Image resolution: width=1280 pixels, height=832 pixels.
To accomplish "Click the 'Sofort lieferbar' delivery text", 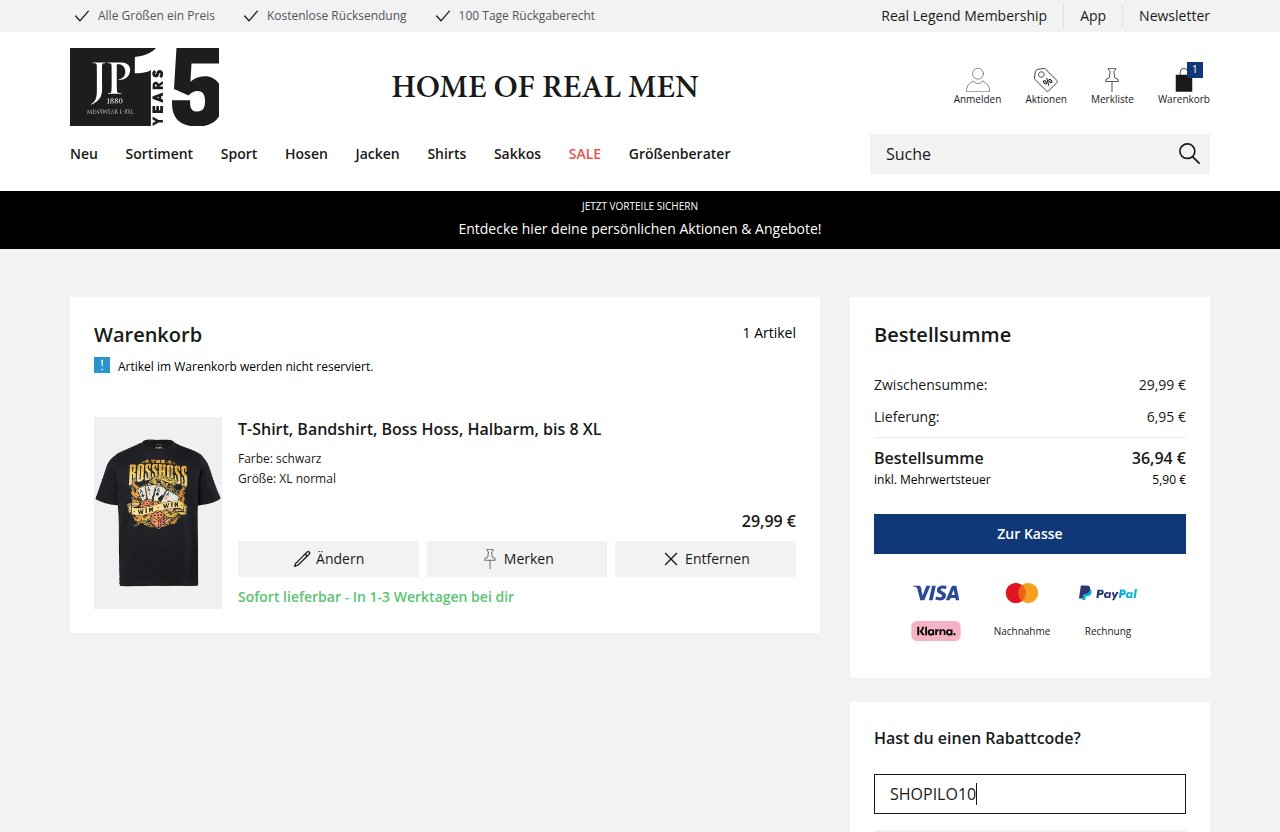I will coord(376,597).
